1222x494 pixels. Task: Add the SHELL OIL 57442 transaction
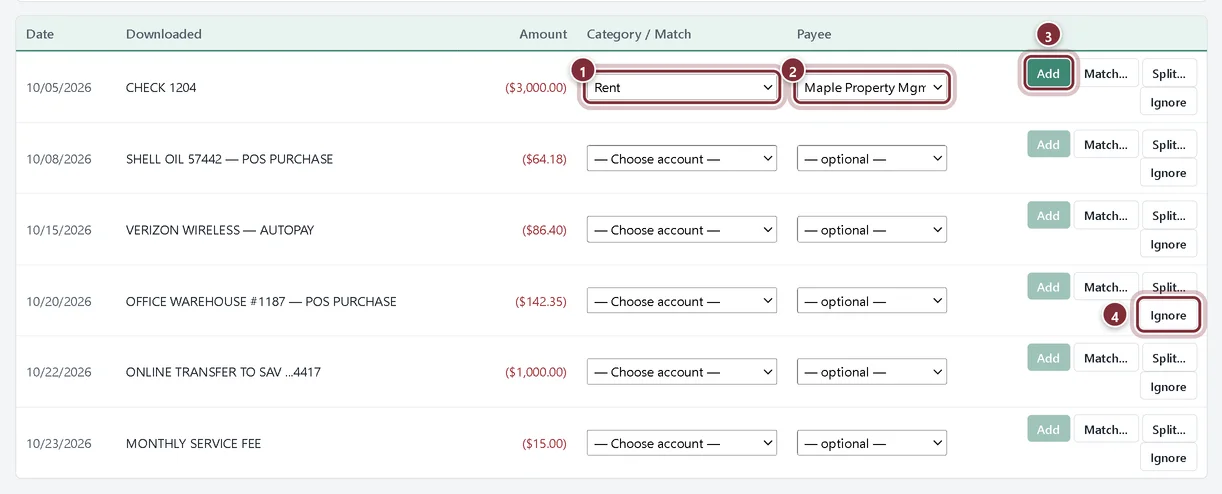1048,145
